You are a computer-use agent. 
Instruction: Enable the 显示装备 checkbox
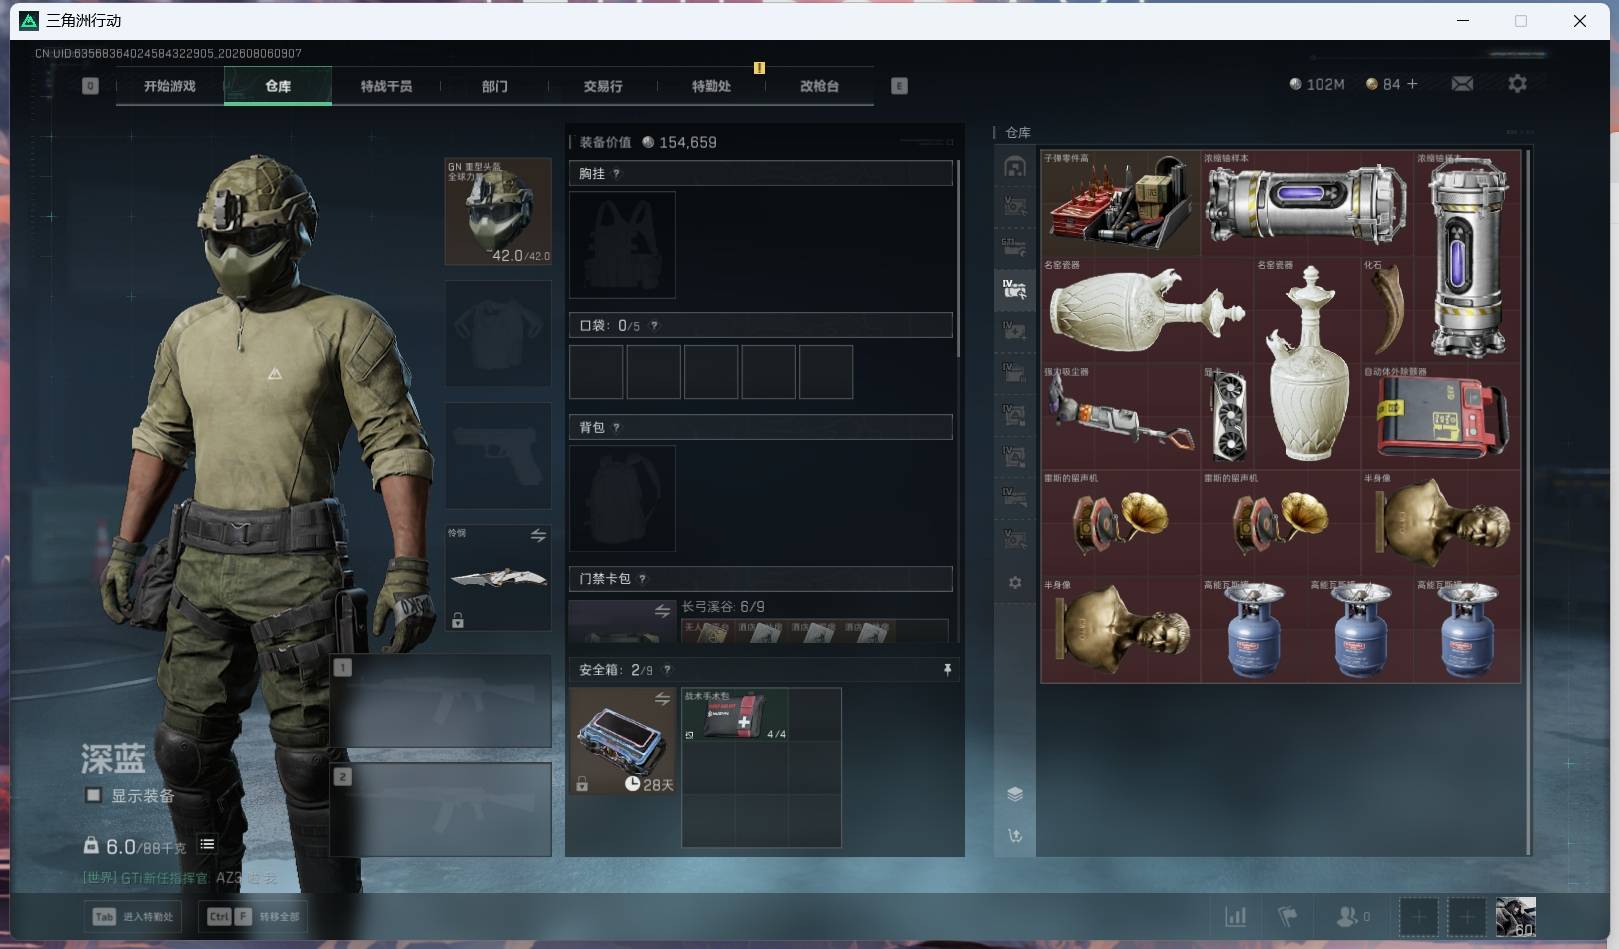click(93, 796)
